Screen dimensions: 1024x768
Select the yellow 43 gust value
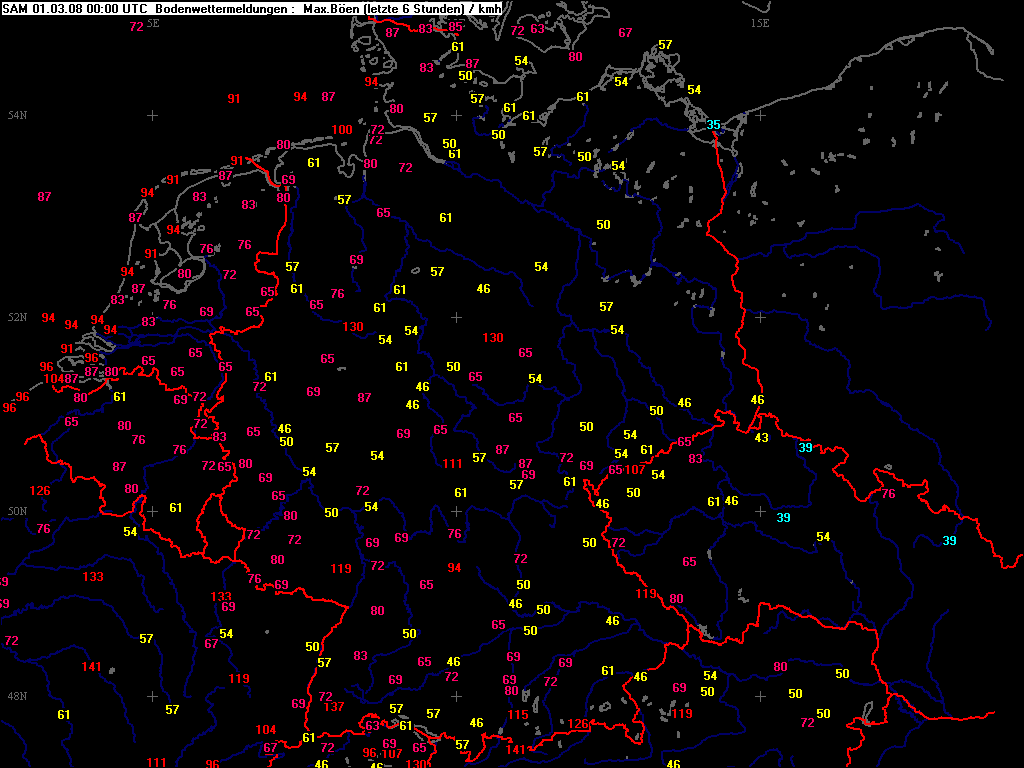(x=761, y=438)
